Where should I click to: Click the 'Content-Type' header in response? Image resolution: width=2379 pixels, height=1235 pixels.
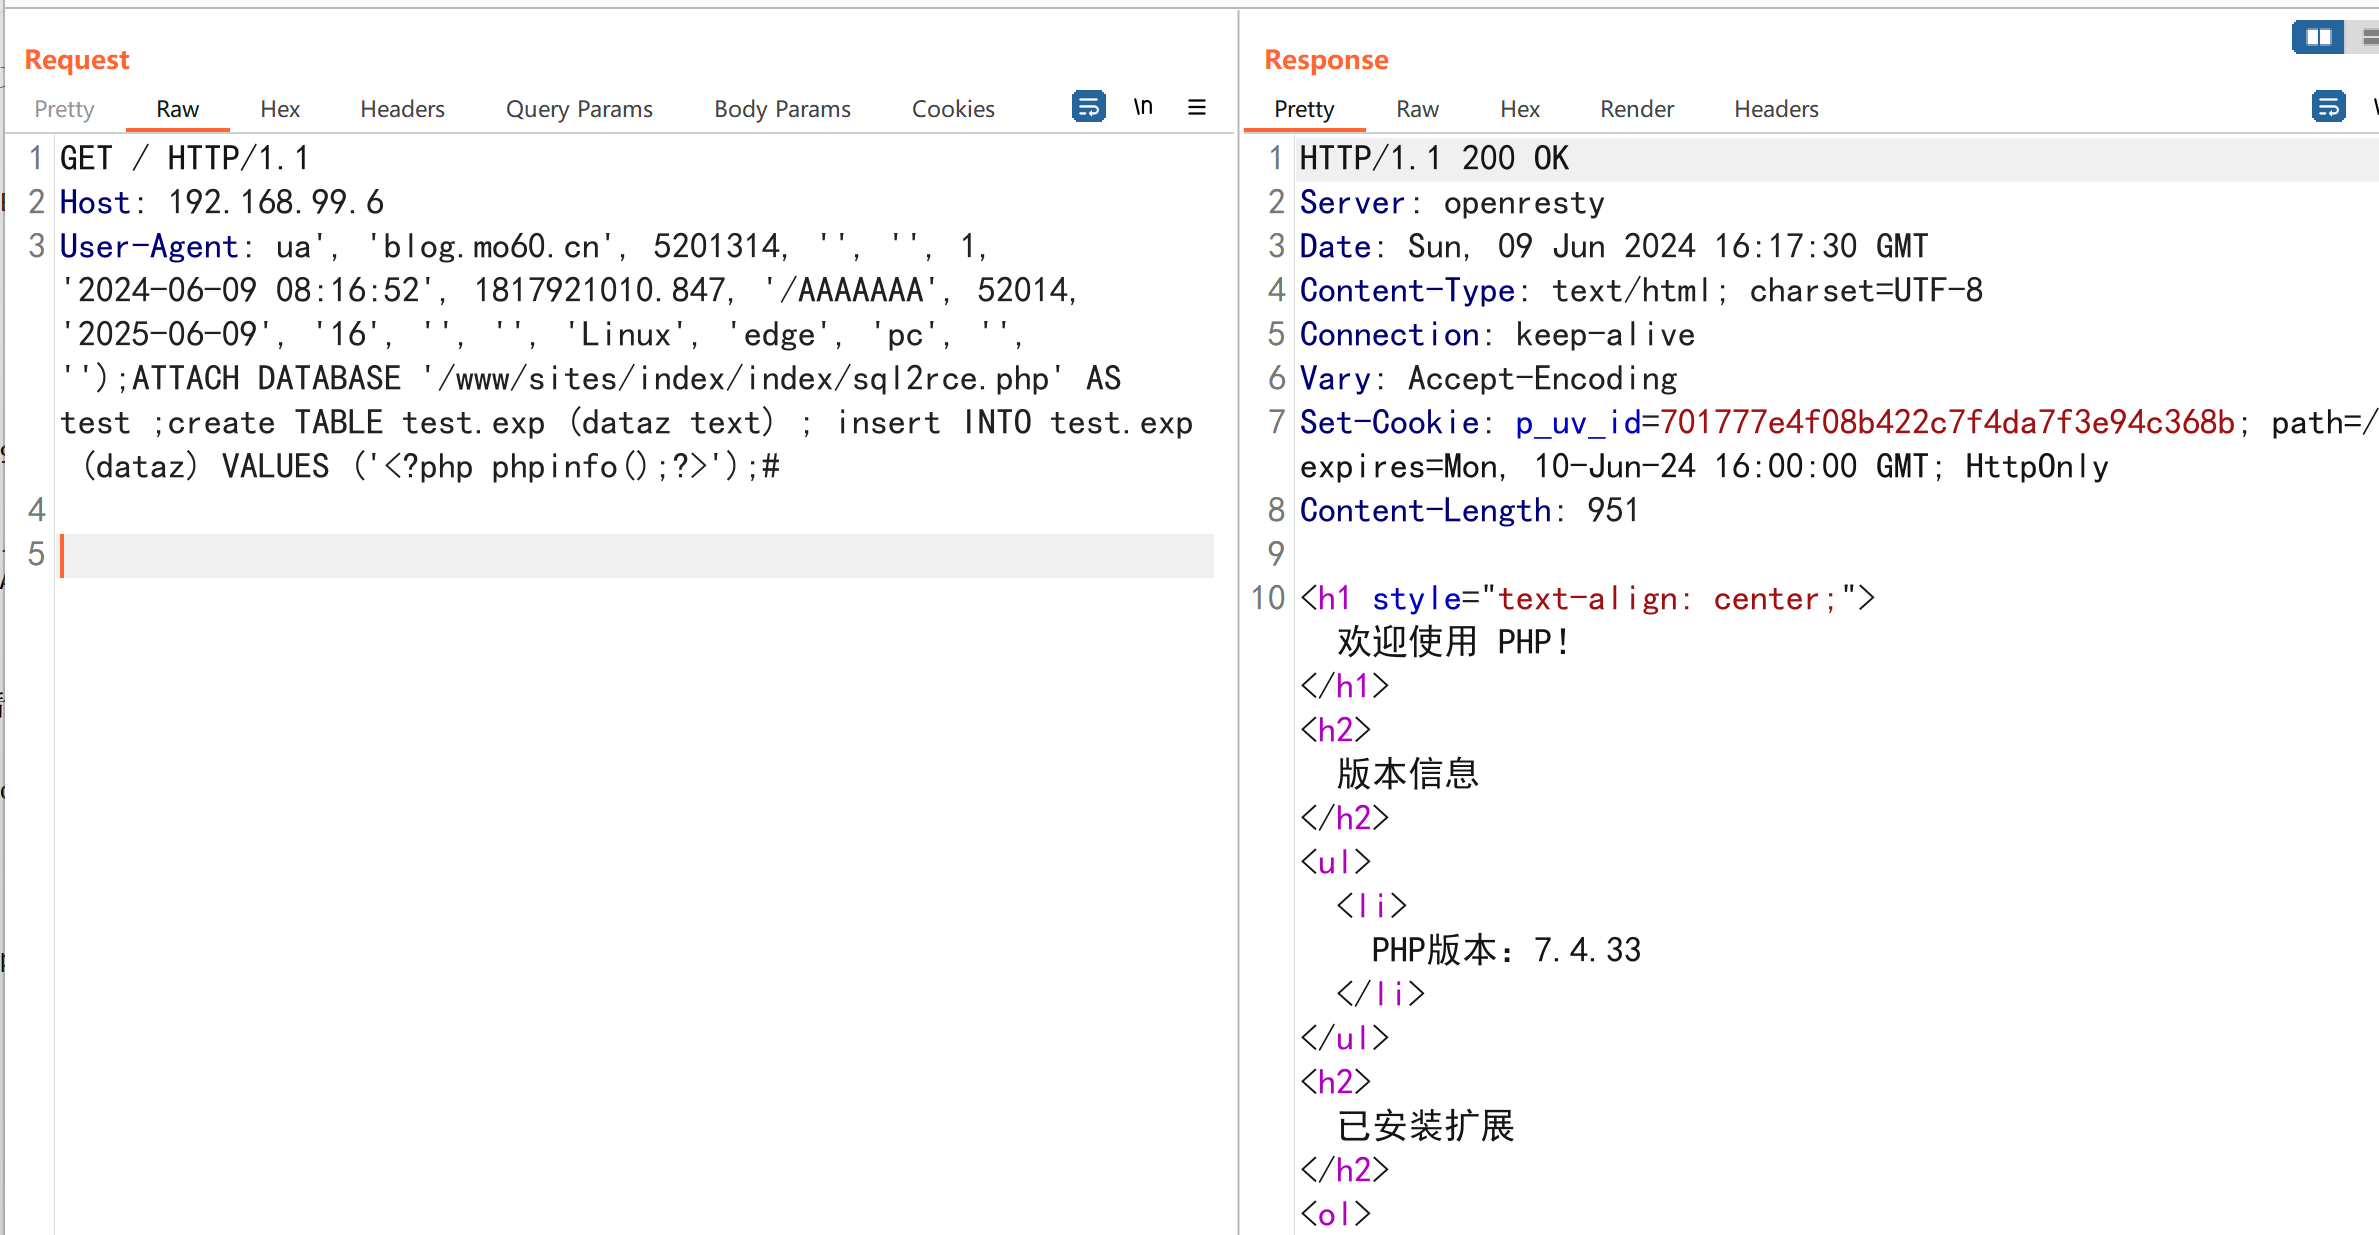click(x=1407, y=290)
